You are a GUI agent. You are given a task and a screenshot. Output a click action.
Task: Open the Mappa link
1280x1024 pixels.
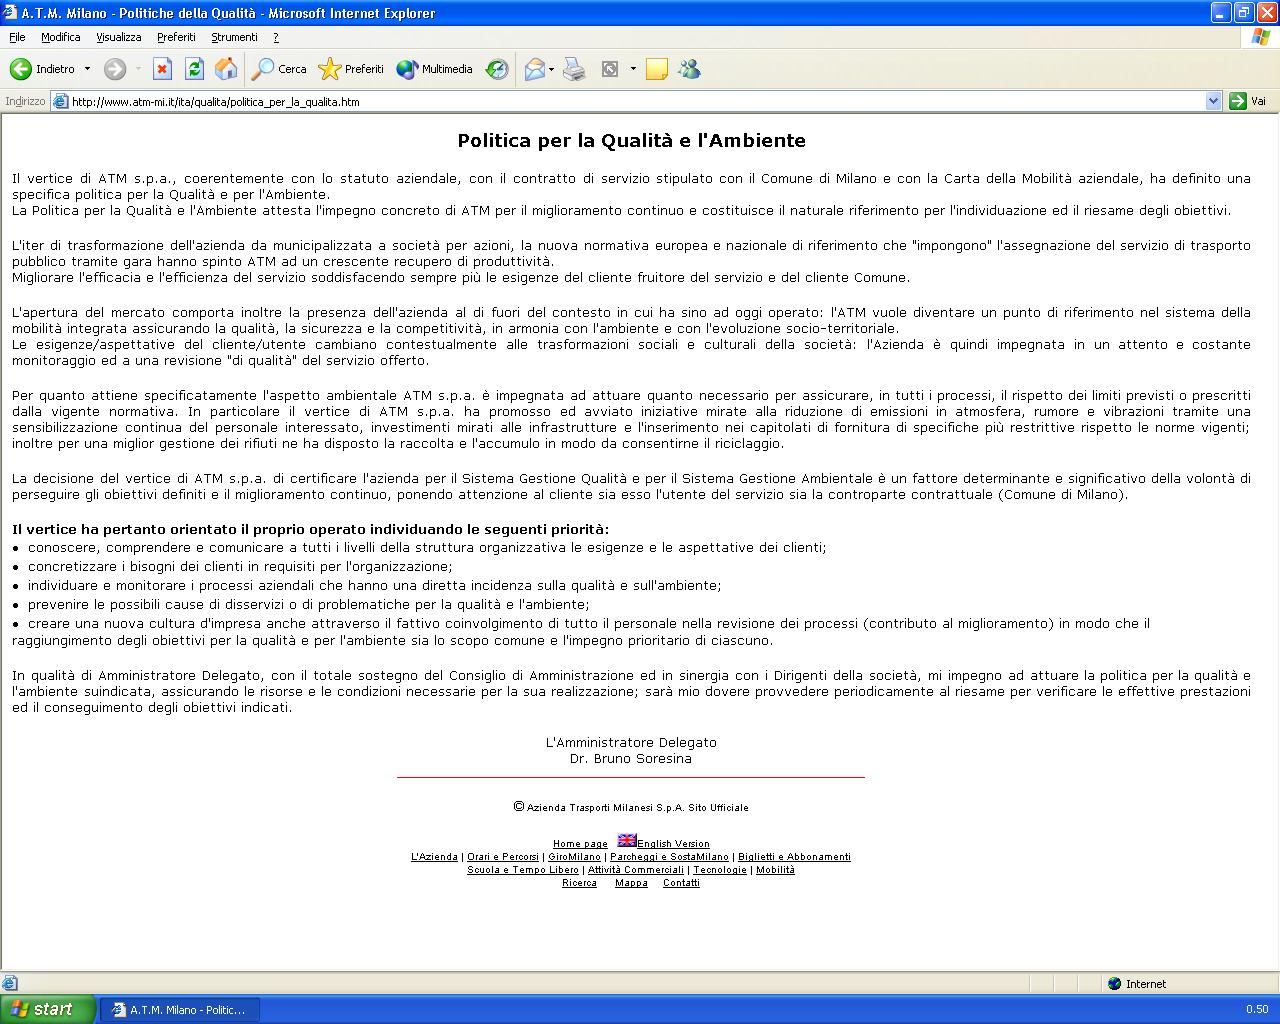[x=631, y=883]
